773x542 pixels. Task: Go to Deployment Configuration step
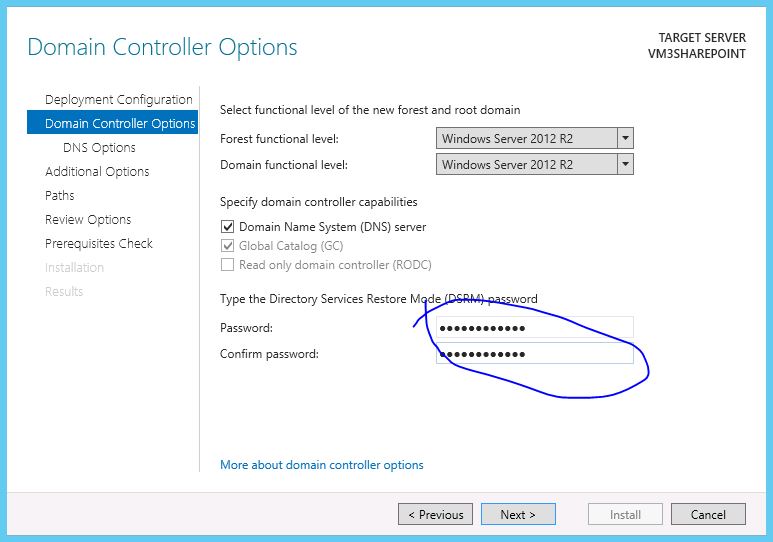pos(119,100)
